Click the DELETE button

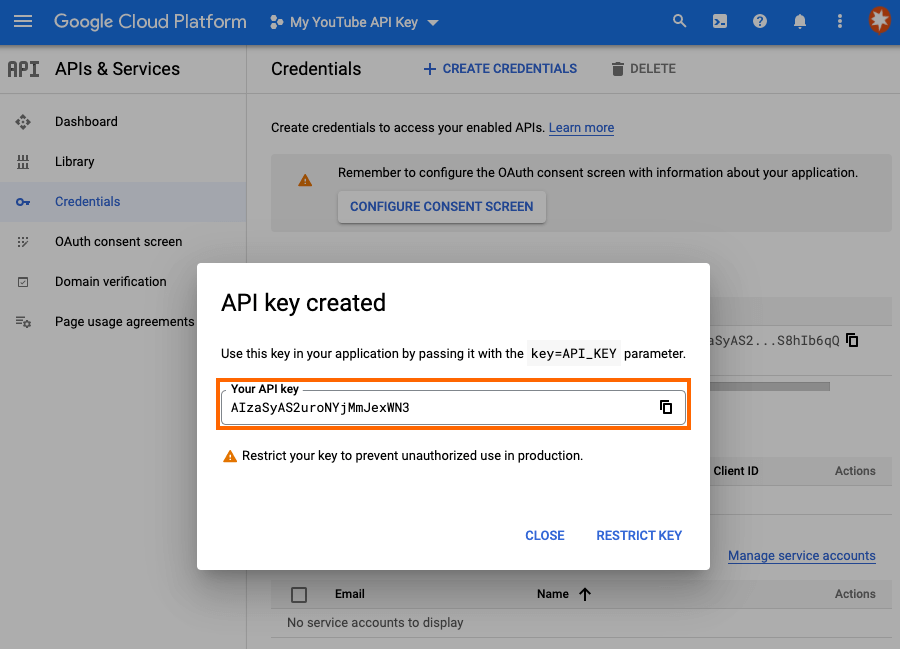643,69
